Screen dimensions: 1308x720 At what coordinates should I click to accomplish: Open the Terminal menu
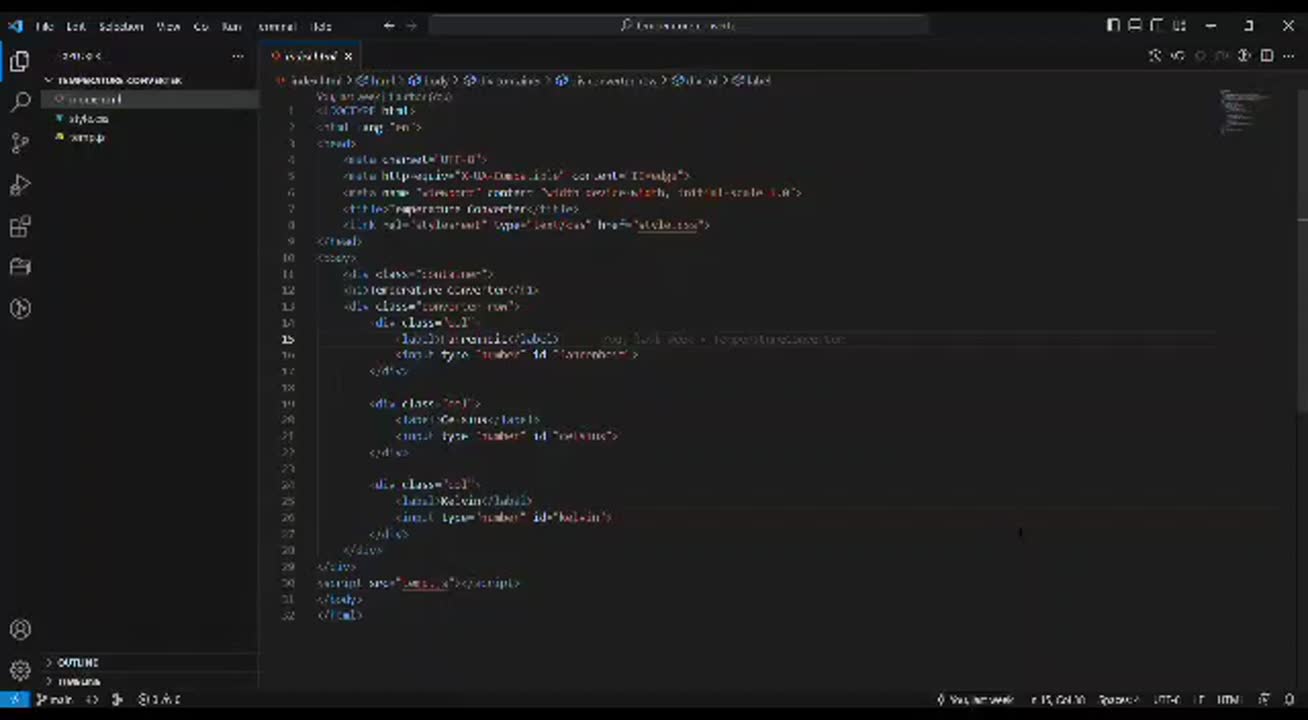pos(277,26)
